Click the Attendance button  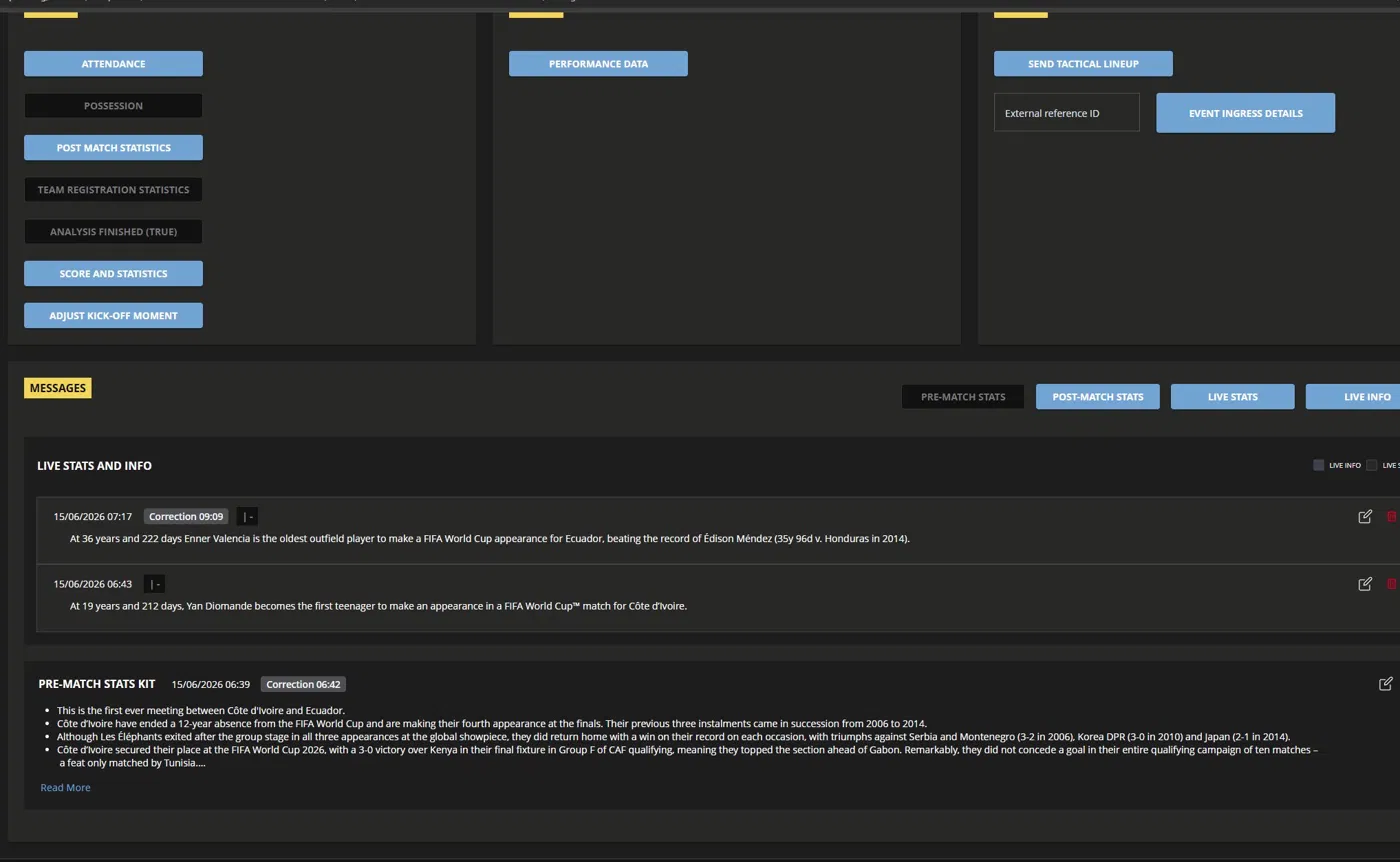pyautogui.click(x=113, y=64)
